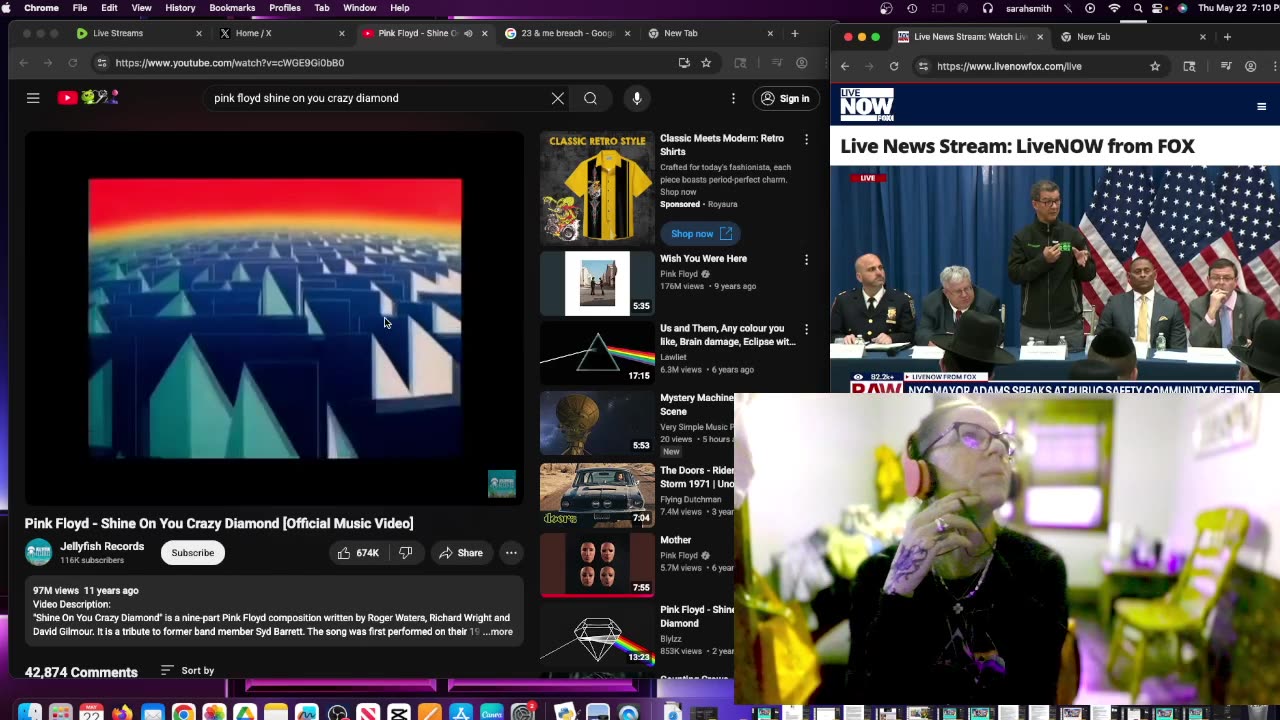Viewport: 1280px width, 720px height.
Task: Open Jellyfish Records channel avatar
Action: 38,552
